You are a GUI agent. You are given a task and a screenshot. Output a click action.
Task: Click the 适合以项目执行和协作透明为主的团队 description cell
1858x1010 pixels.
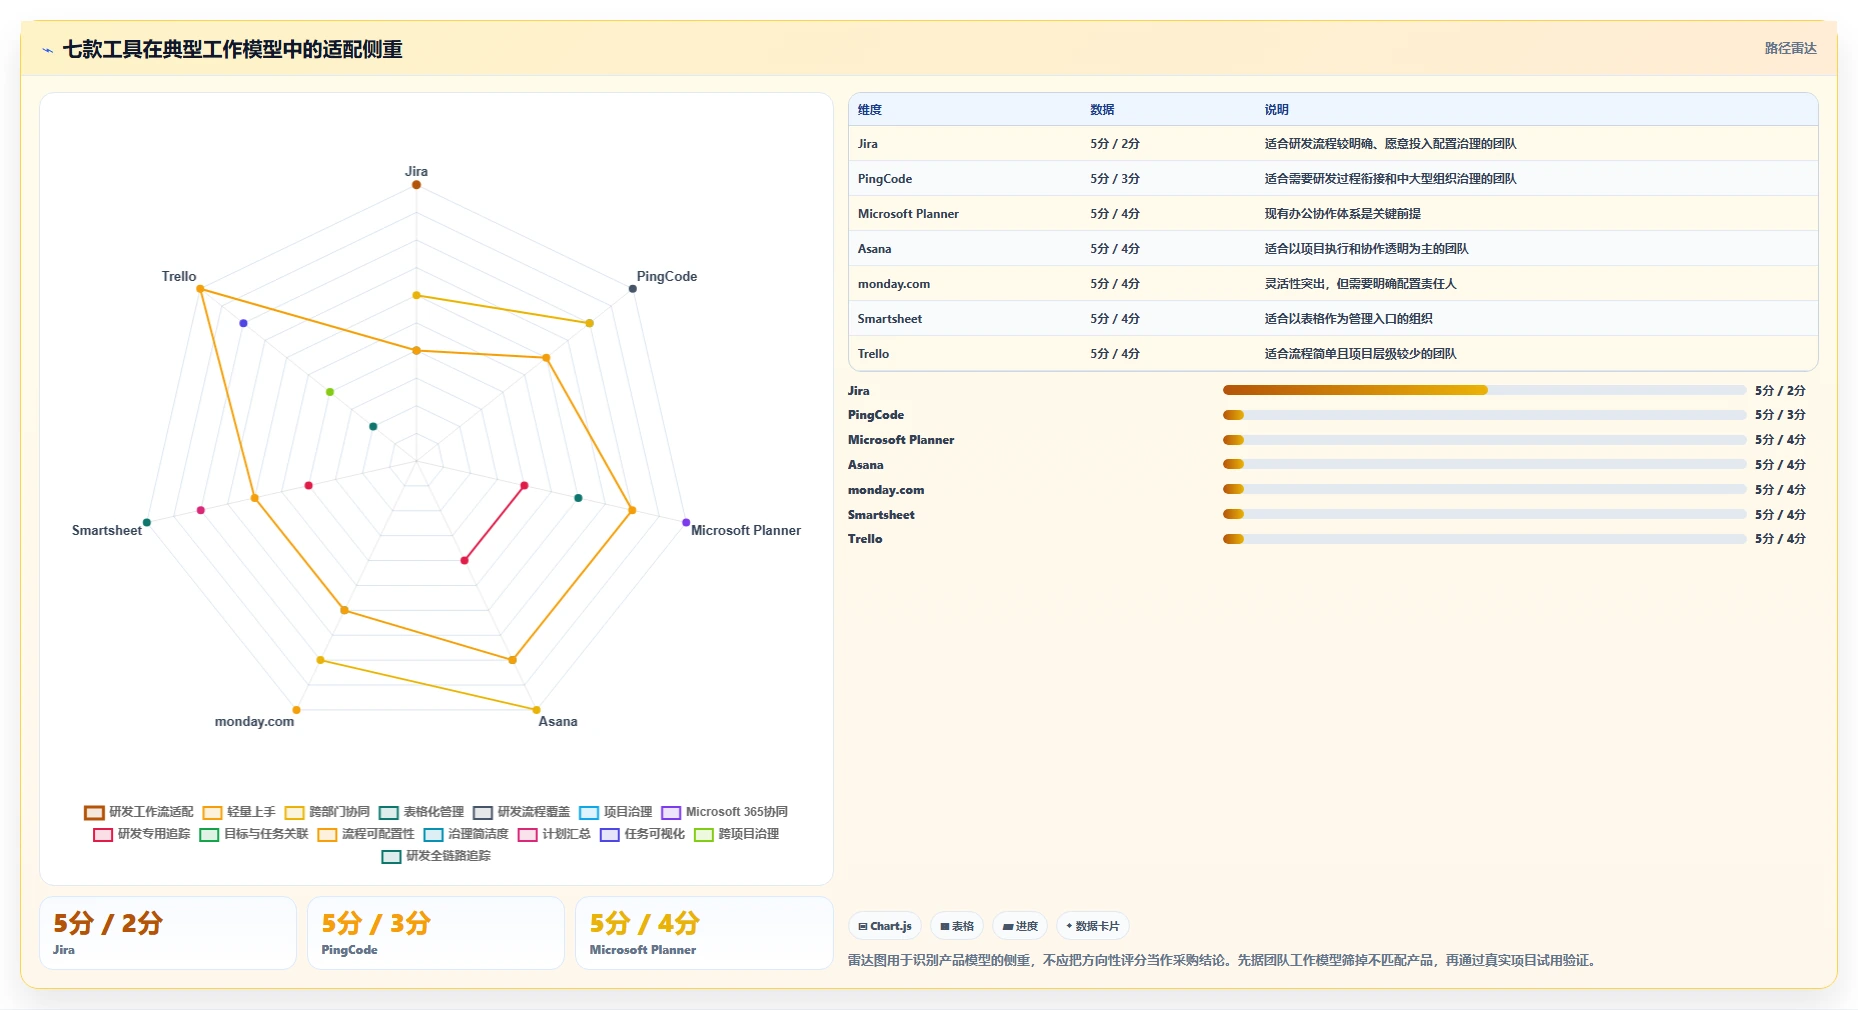1366,249
